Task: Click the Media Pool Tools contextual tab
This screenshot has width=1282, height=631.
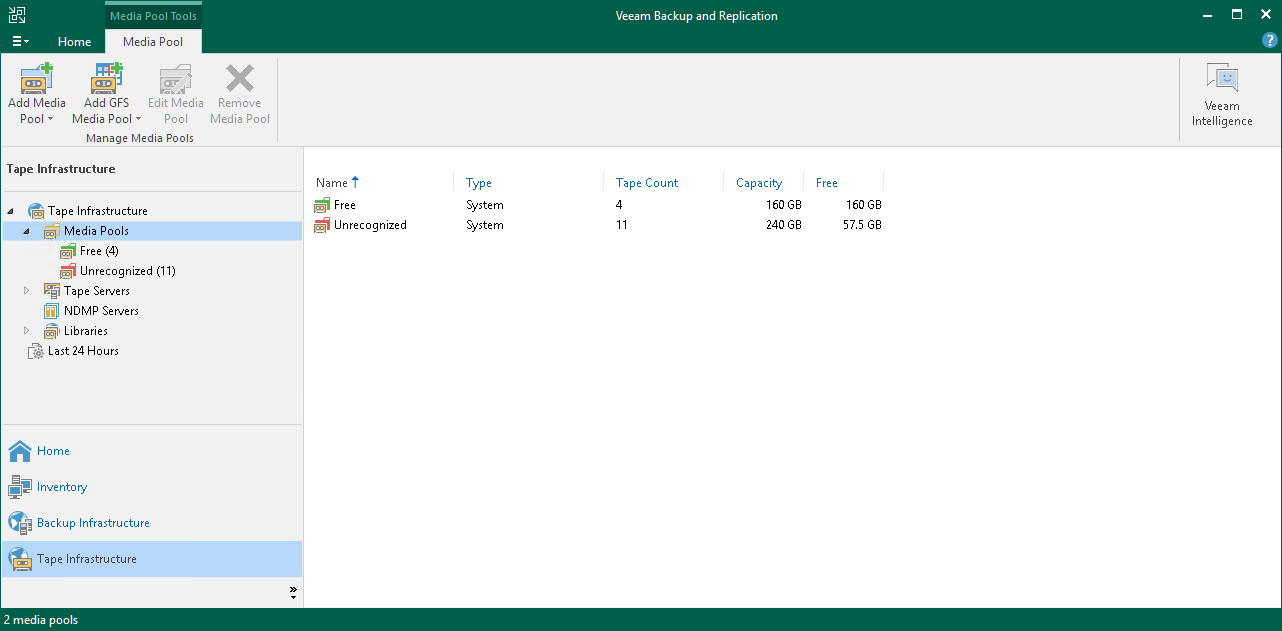Action: [x=153, y=16]
